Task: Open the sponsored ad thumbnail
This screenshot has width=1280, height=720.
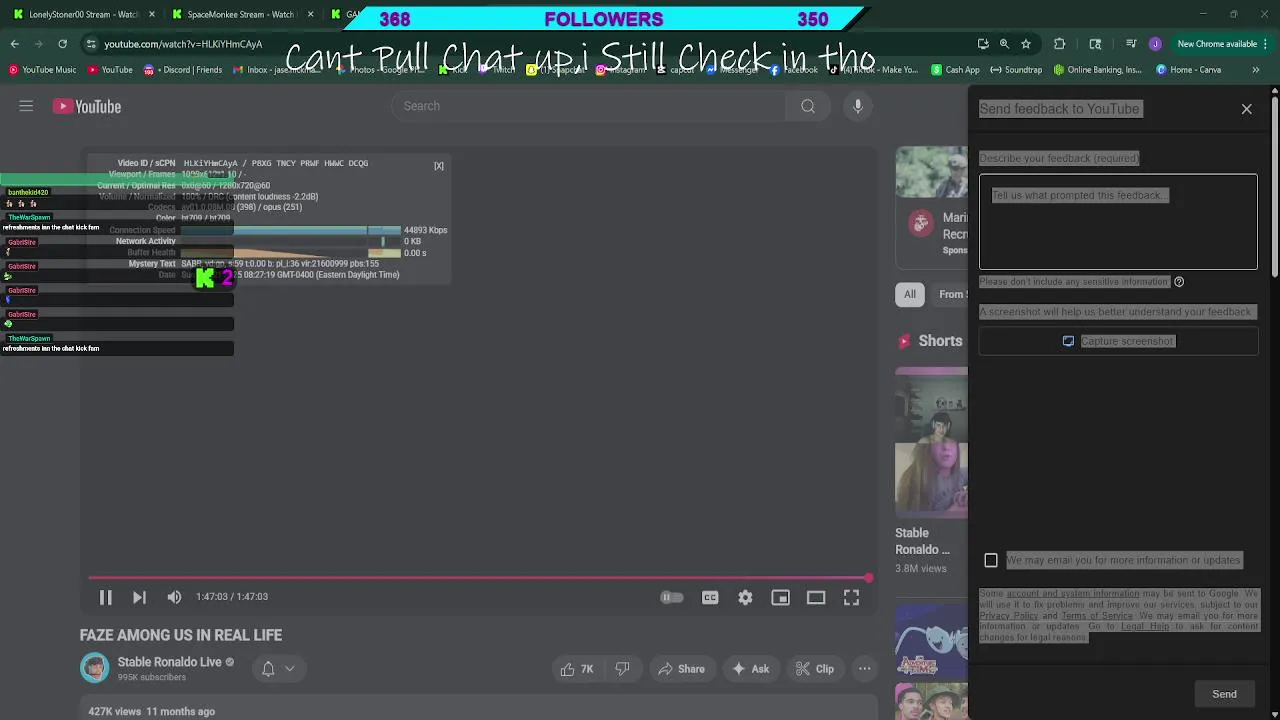Action: pyautogui.click(x=931, y=172)
